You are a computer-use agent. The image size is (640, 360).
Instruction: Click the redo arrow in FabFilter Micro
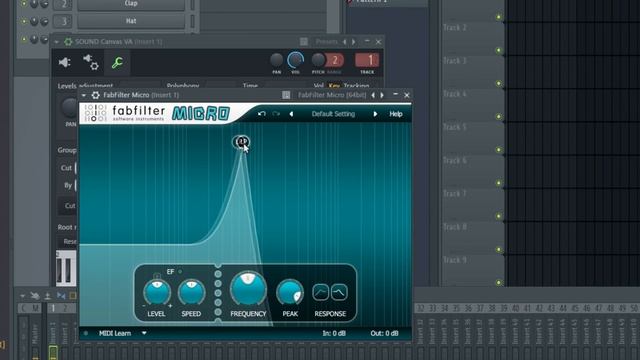pyautogui.click(x=276, y=114)
